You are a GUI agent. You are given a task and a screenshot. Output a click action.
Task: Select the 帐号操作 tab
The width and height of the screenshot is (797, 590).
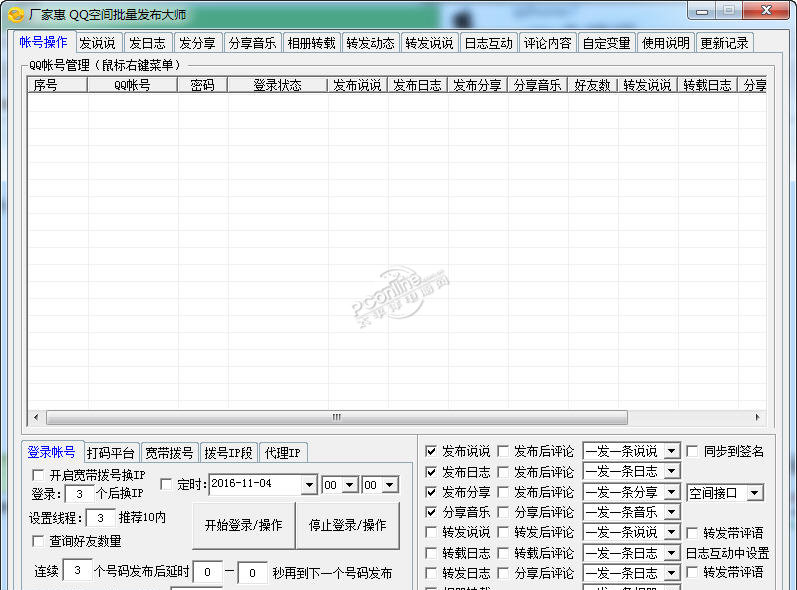click(43, 42)
